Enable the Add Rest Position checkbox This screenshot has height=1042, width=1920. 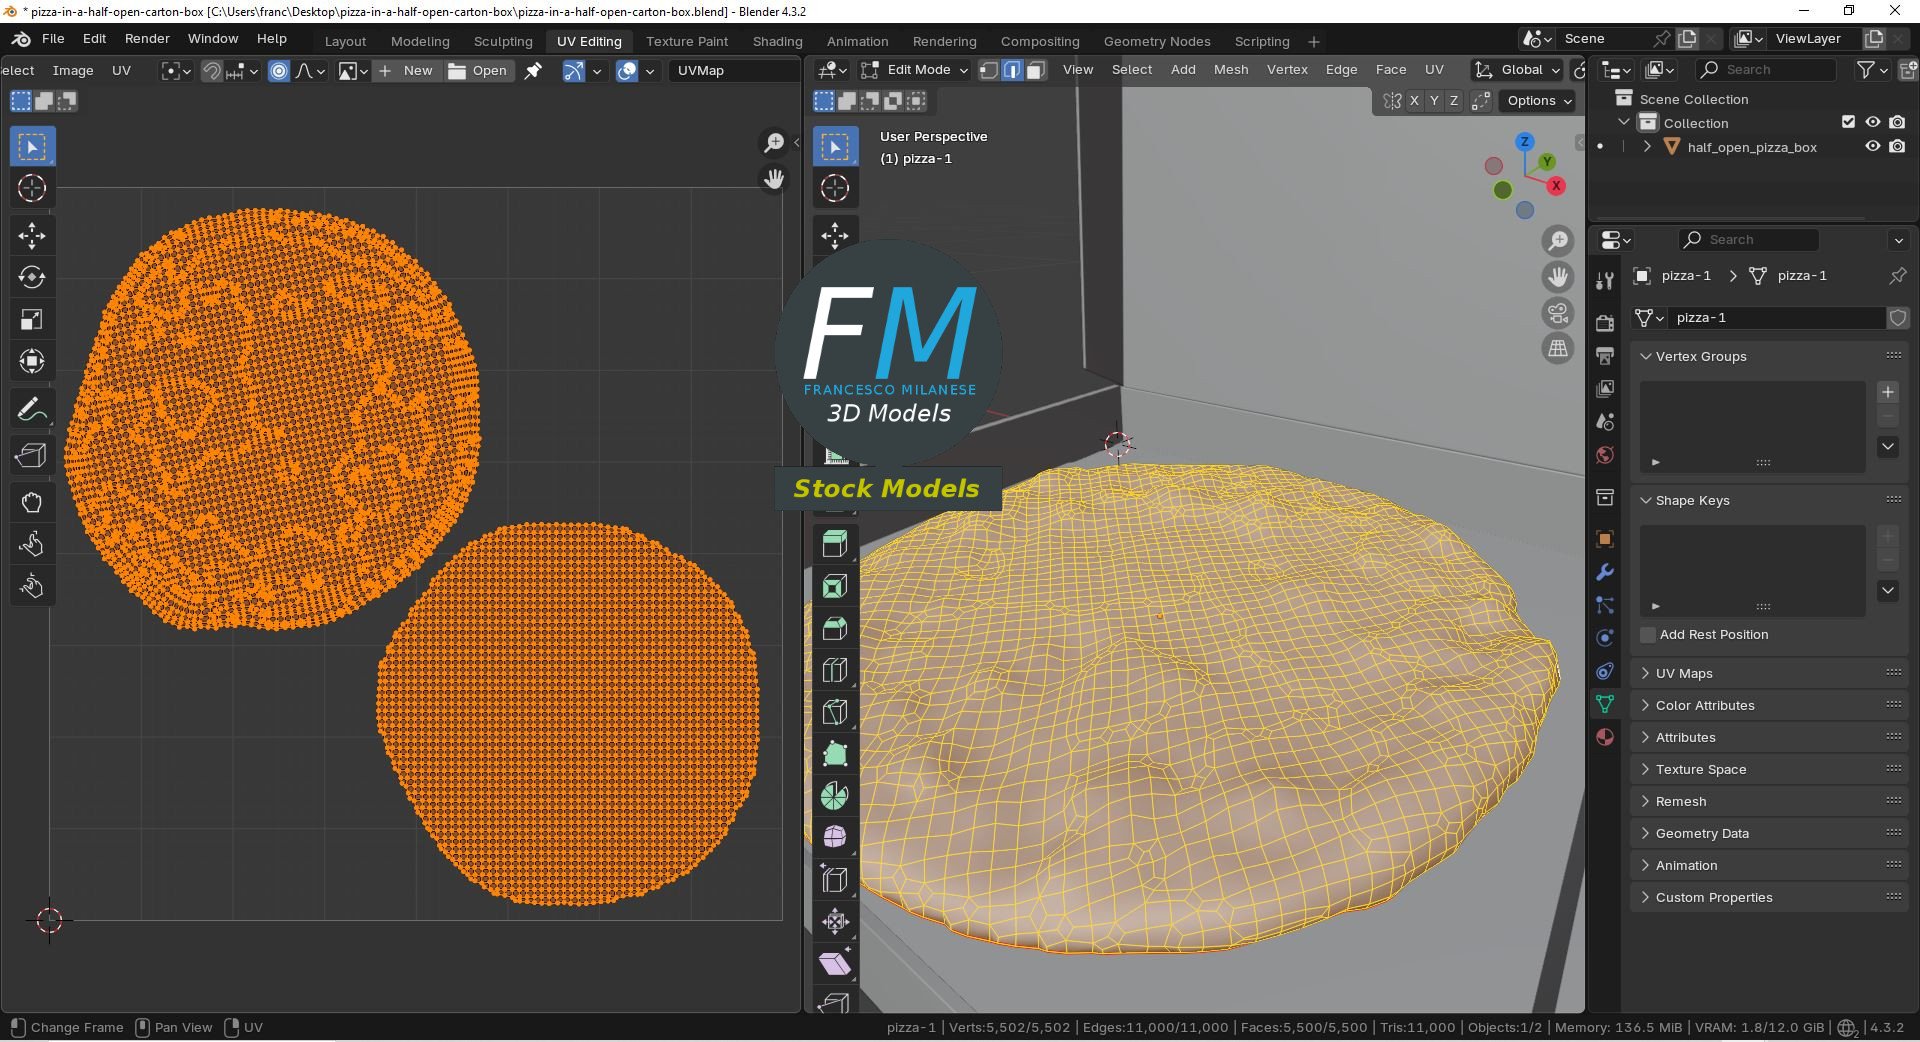[x=1648, y=635]
